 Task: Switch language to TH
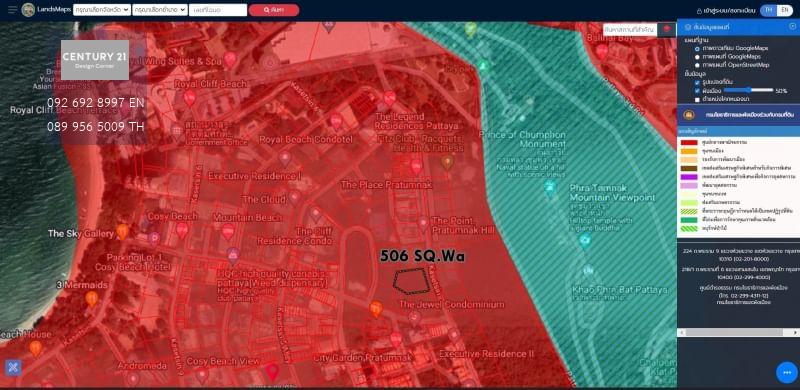pos(769,10)
